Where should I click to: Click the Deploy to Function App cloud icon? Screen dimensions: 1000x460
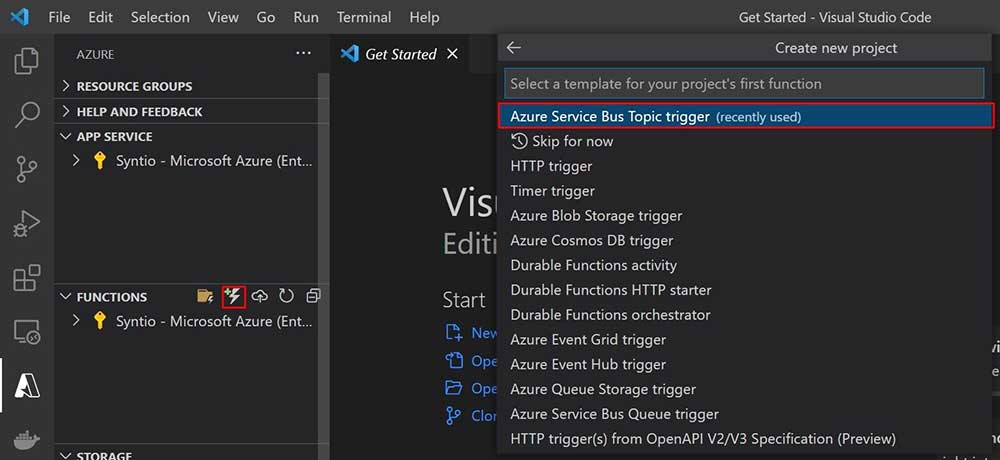pos(260,296)
